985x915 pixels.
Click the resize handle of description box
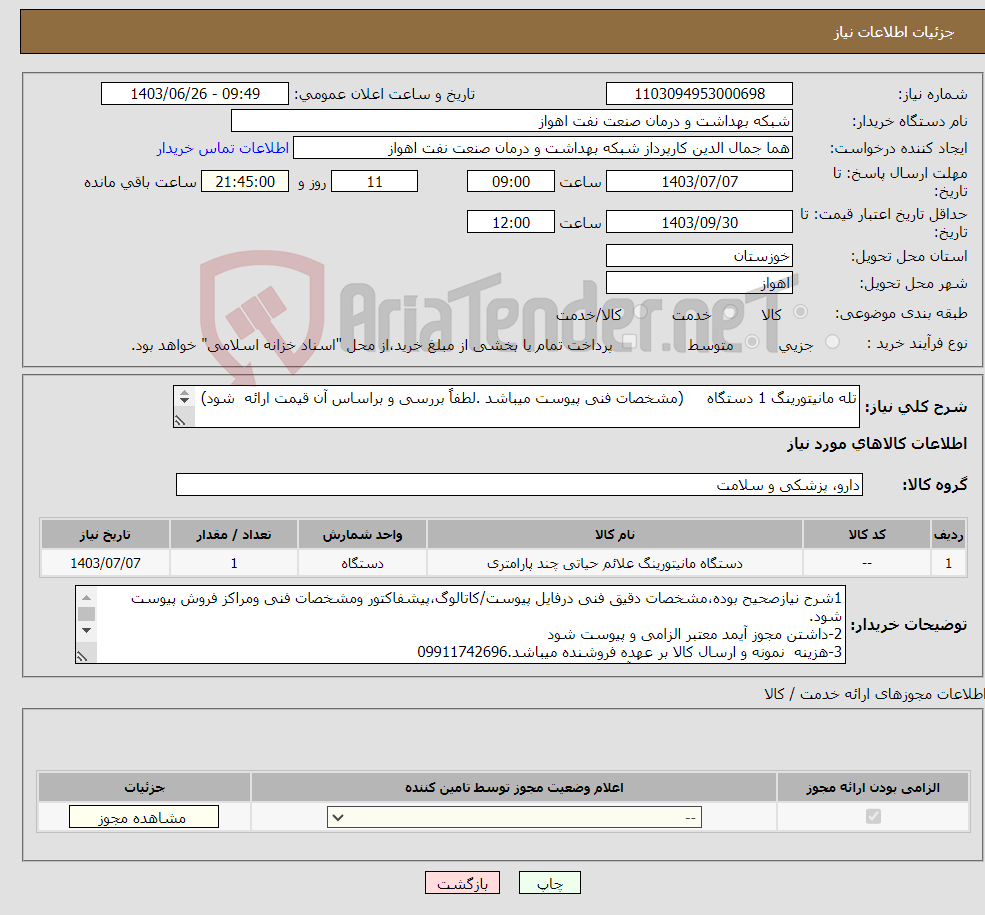click(x=180, y=421)
